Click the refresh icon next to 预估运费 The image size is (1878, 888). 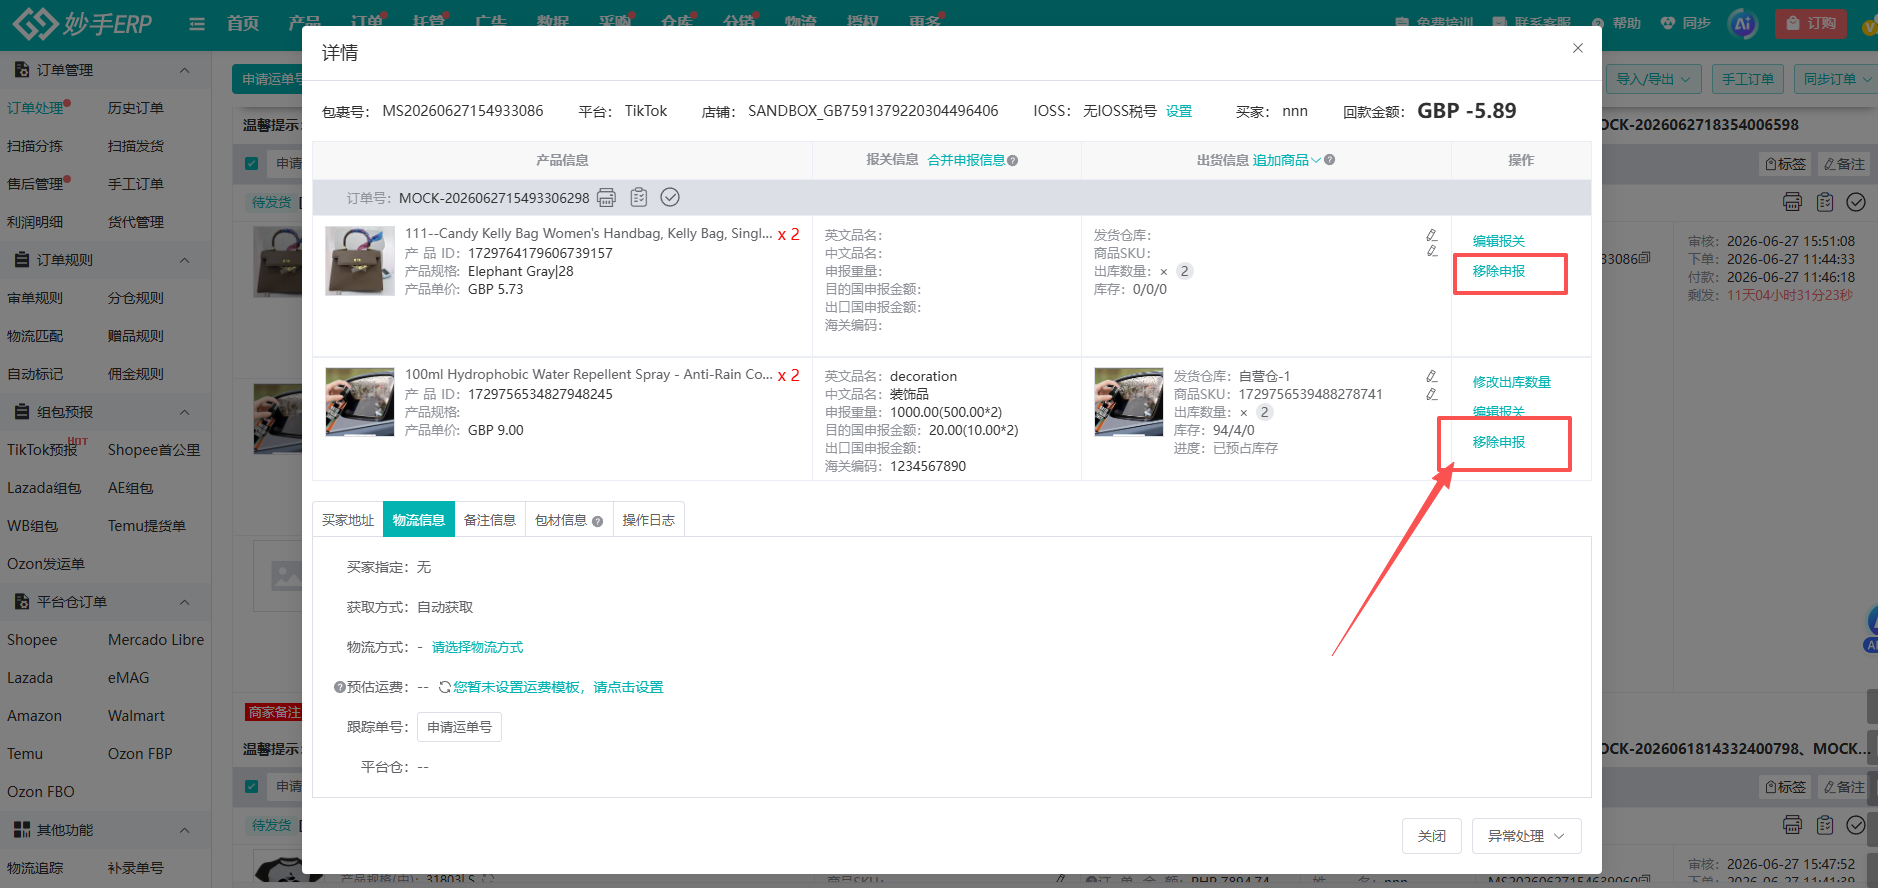point(445,687)
